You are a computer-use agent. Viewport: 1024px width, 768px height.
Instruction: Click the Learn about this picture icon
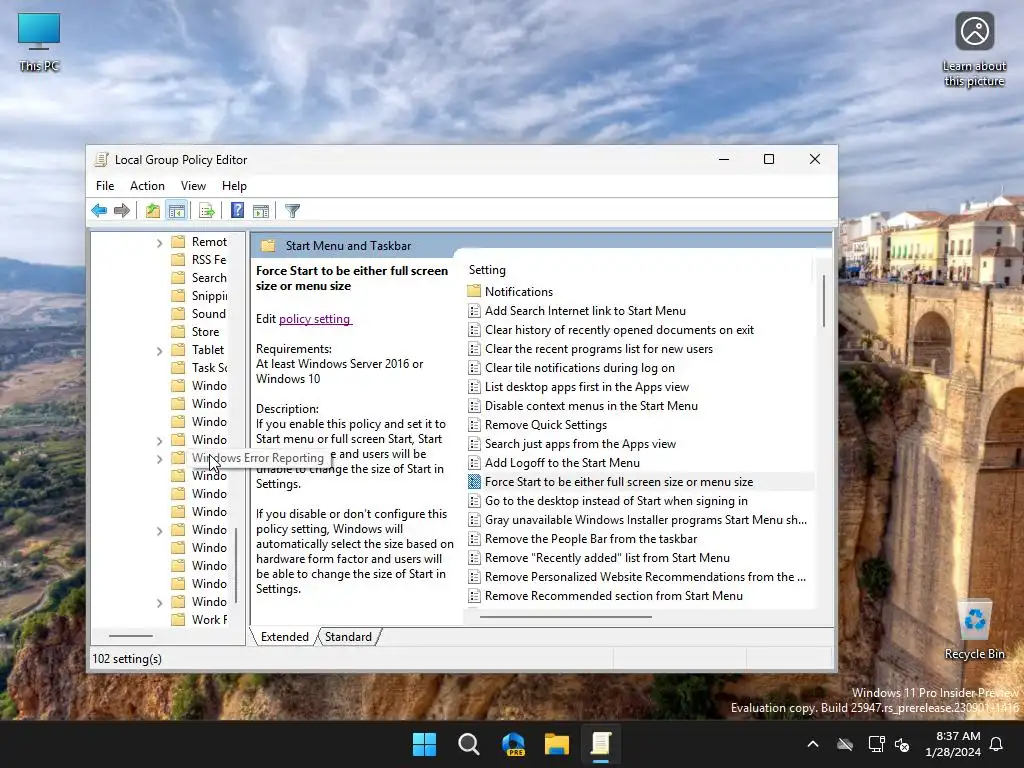pyautogui.click(x=974, y=50)
